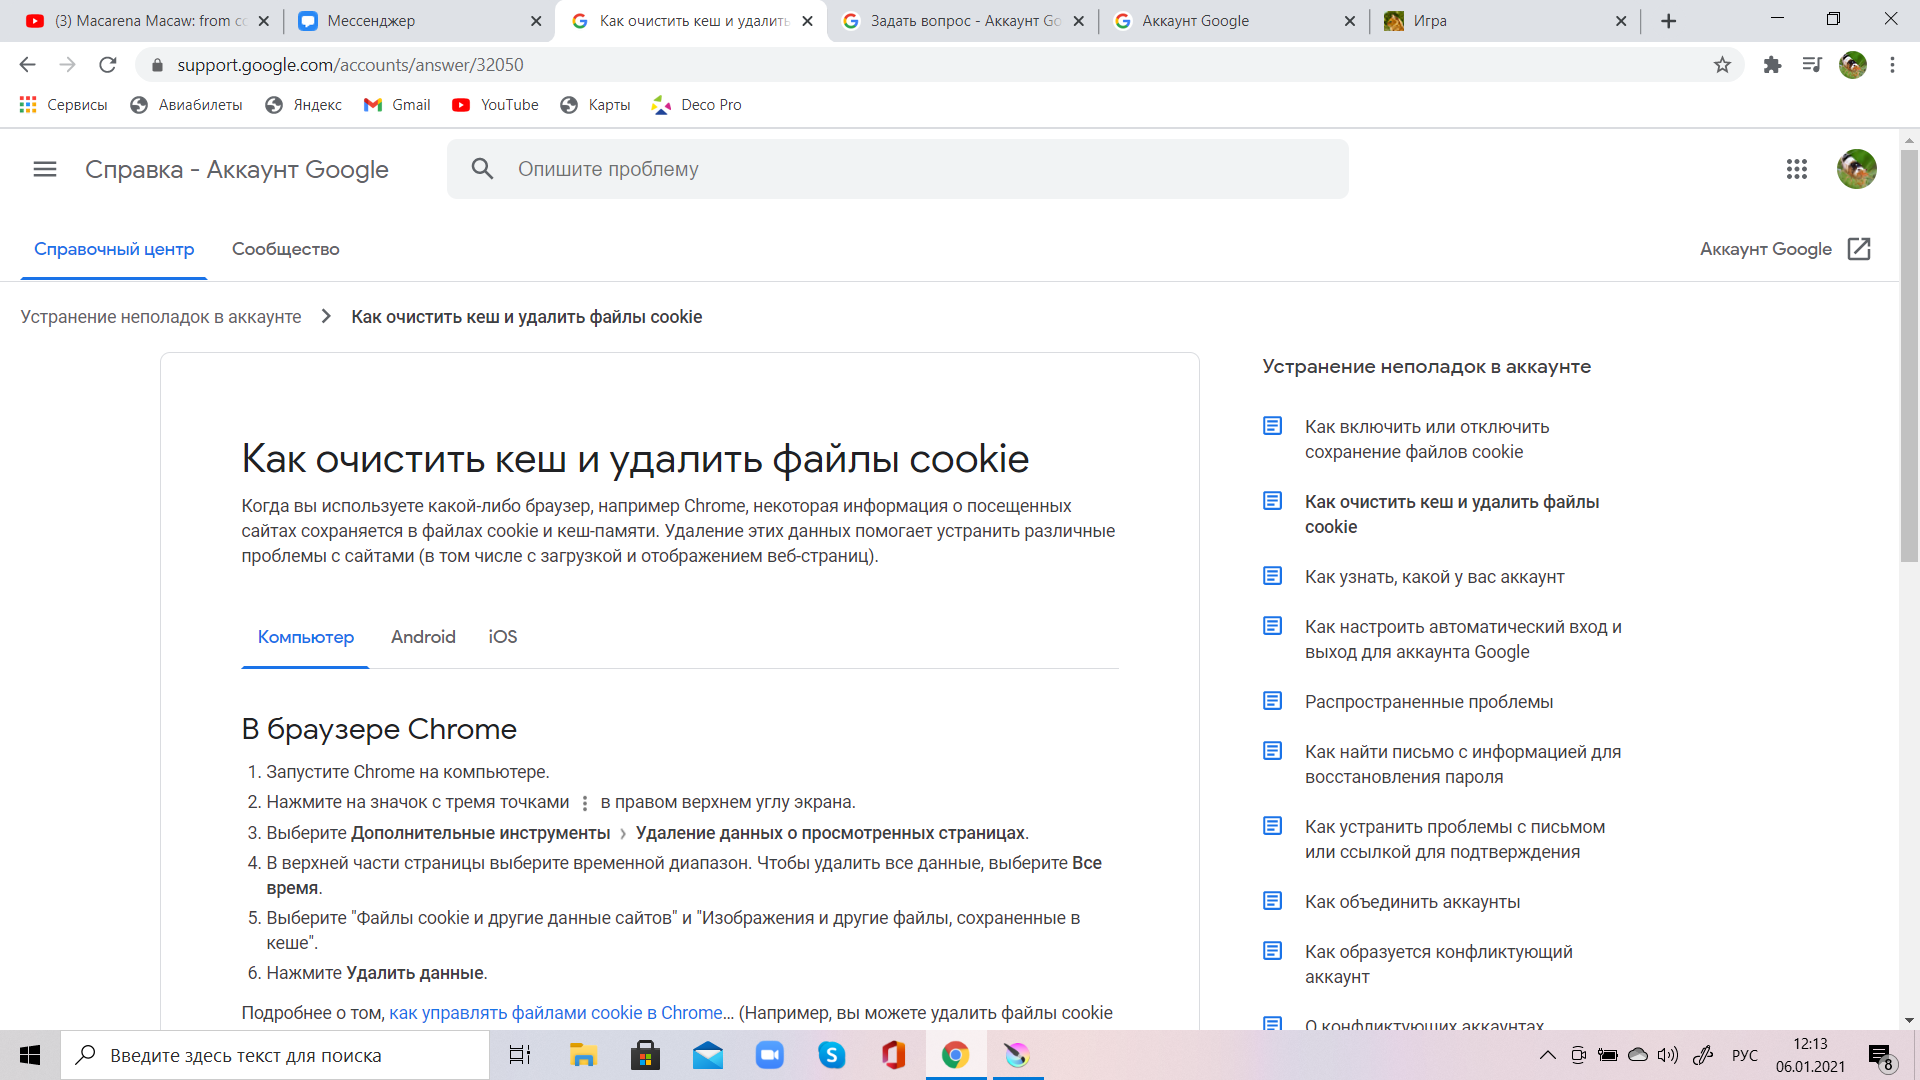Open the hamburger menu in Google Help
Viewport: 1920px width, 1080px height.
pos(45,169)
